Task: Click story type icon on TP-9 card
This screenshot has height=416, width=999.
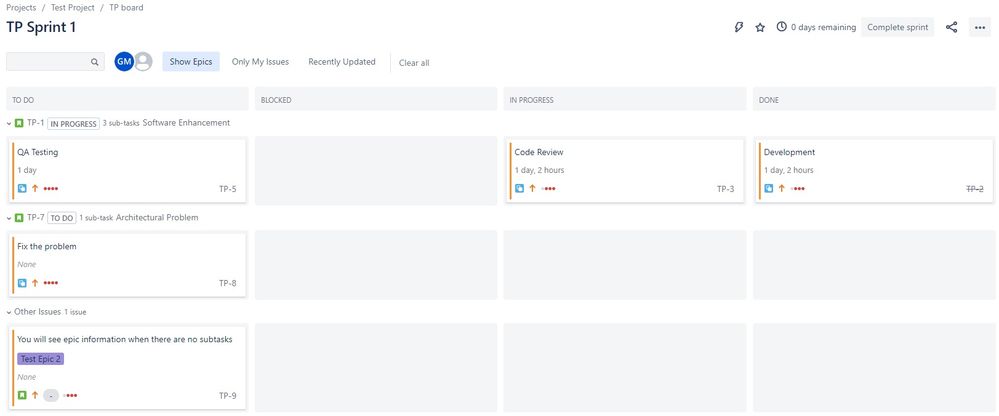Action: tap(22, 396)
